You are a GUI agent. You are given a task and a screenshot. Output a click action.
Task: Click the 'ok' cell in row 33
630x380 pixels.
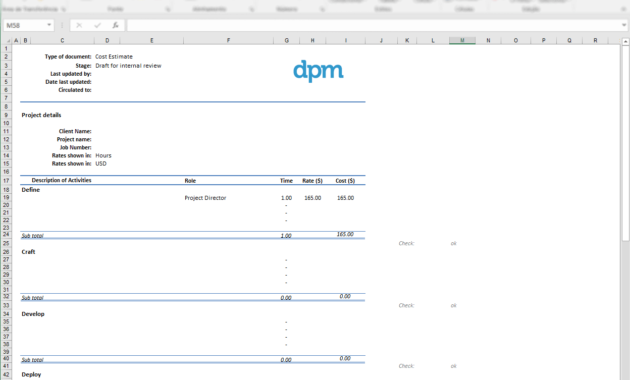(x=453, y=305)
